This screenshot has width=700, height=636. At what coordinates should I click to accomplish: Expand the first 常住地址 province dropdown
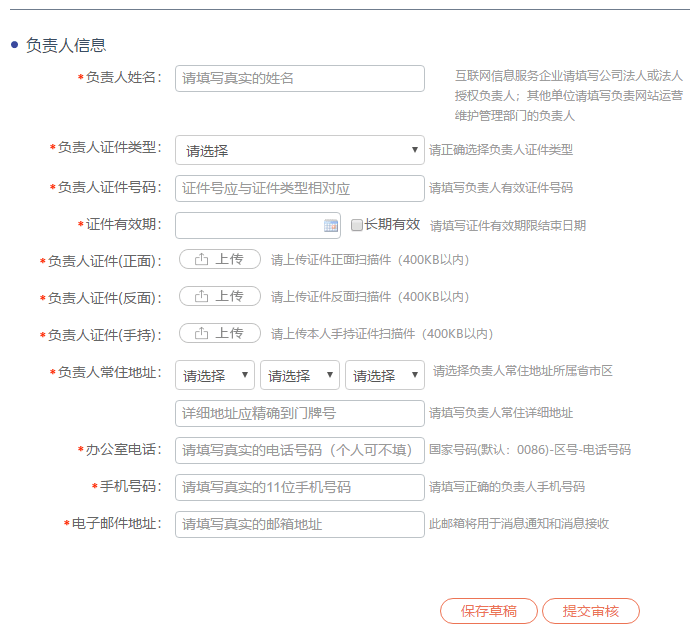coord(215,376)
